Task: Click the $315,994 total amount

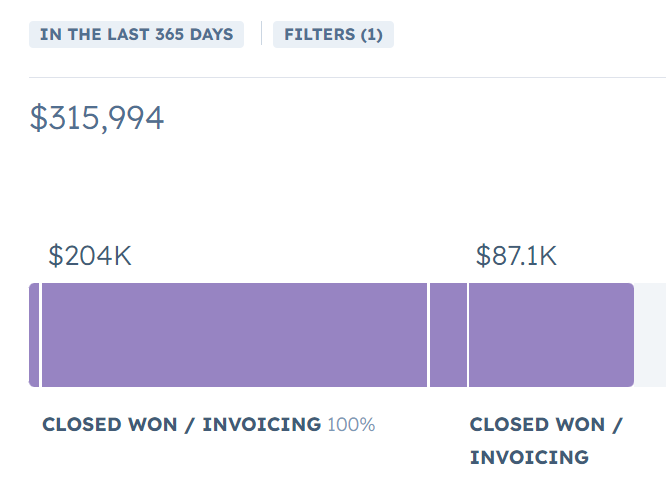Action: pyautogui.click(x=97, y=118)
